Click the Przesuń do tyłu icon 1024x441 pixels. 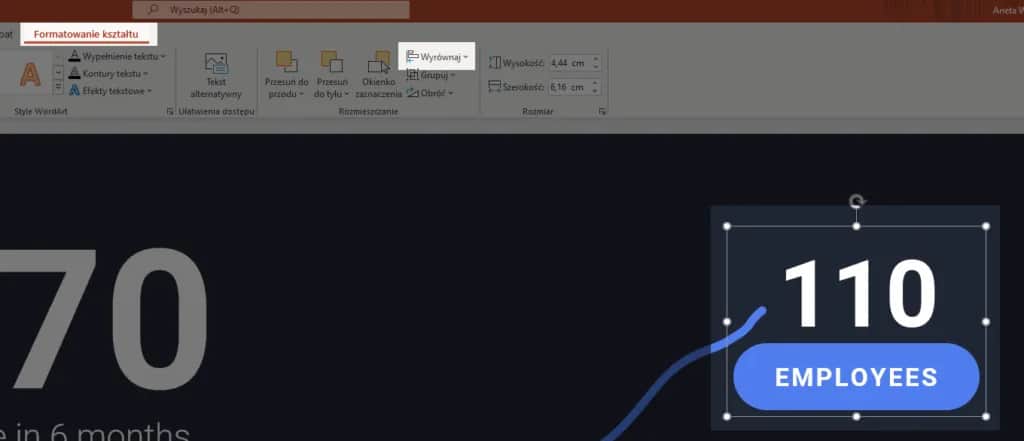click(332, 61)
